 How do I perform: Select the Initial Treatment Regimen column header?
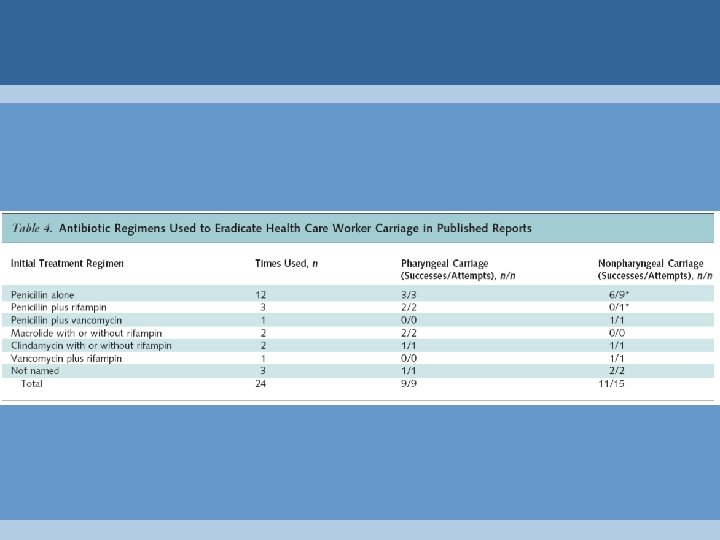coord(67,264)
